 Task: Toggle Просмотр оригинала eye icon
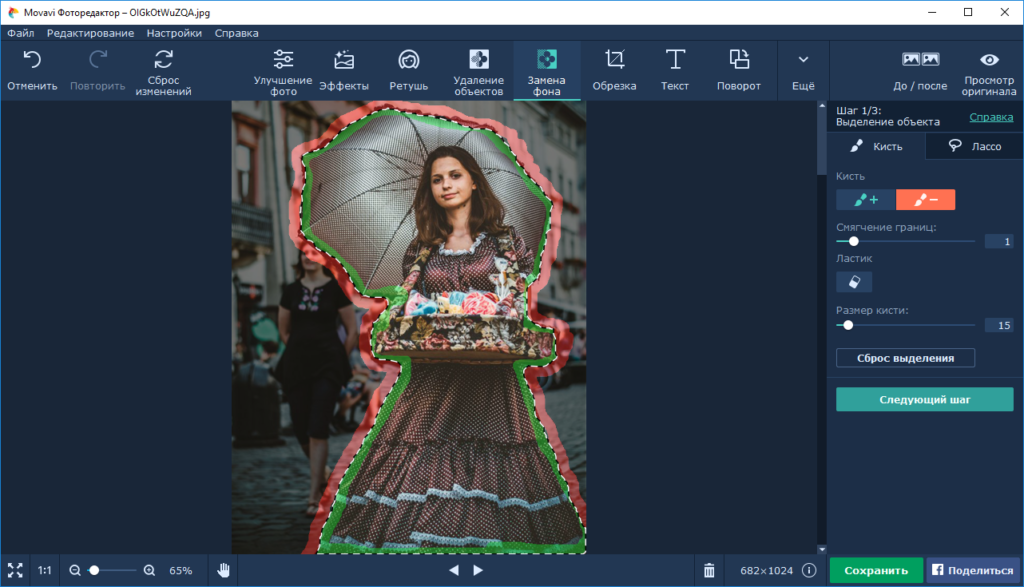(x=989, y=60)
